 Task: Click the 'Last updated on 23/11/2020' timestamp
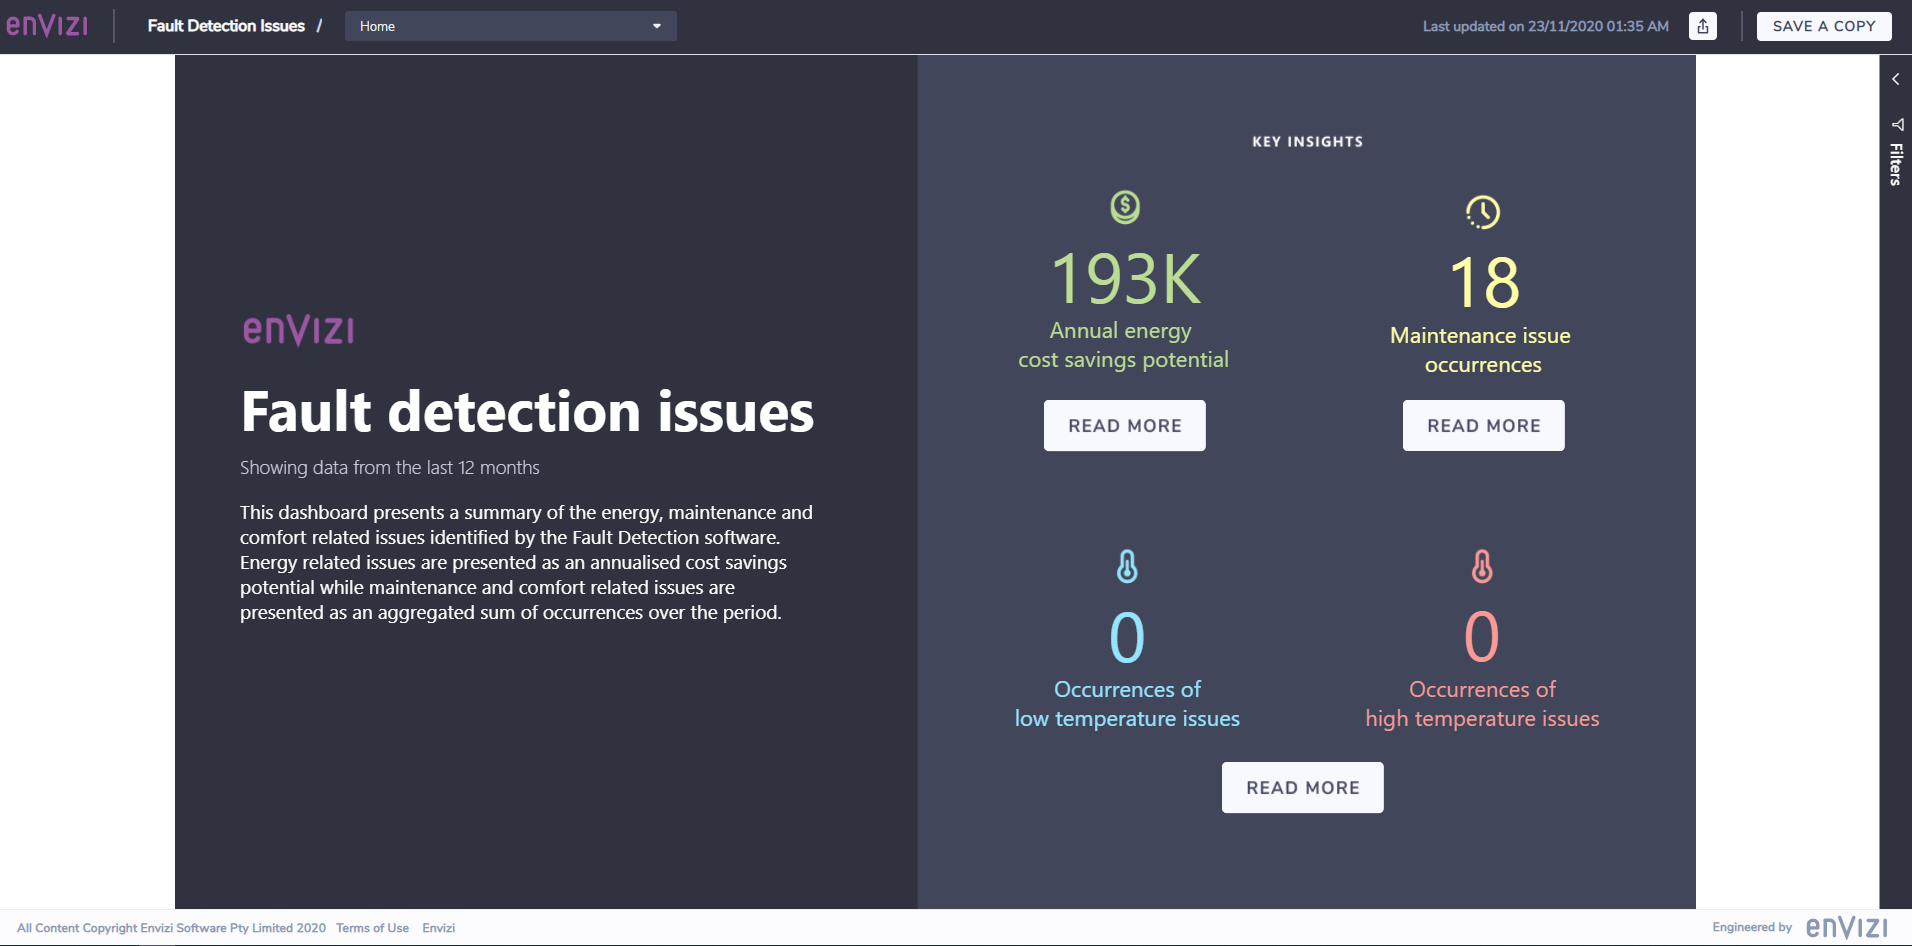tap(1546, 26)
